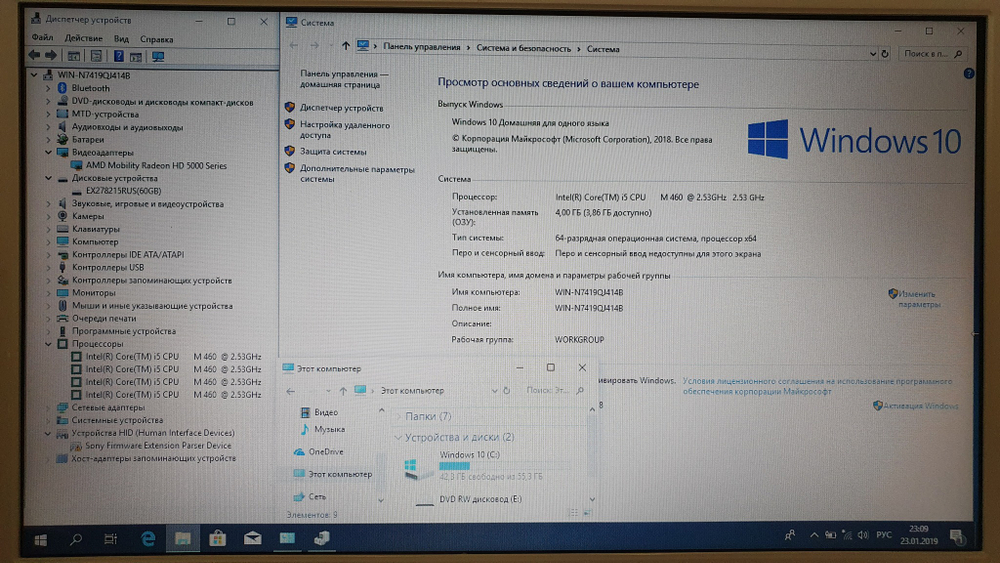Open the Start menu Windows icon
The width and height of the screenshot is (1000, 563).
[x=40, y=540]
